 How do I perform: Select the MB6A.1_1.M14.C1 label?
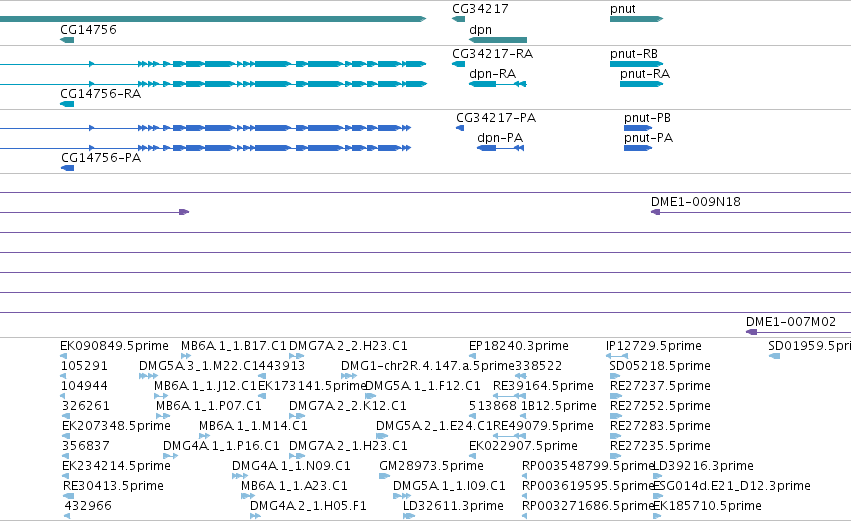[253, 426]
